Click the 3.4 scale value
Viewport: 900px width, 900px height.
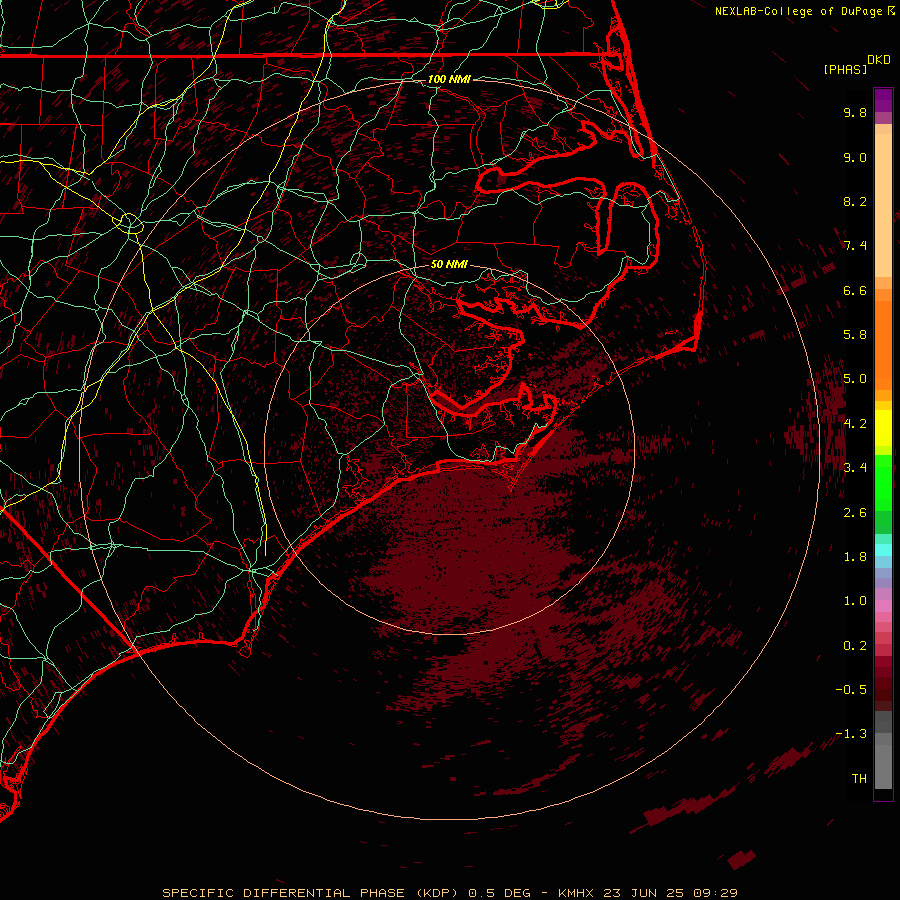click(855, 468)
